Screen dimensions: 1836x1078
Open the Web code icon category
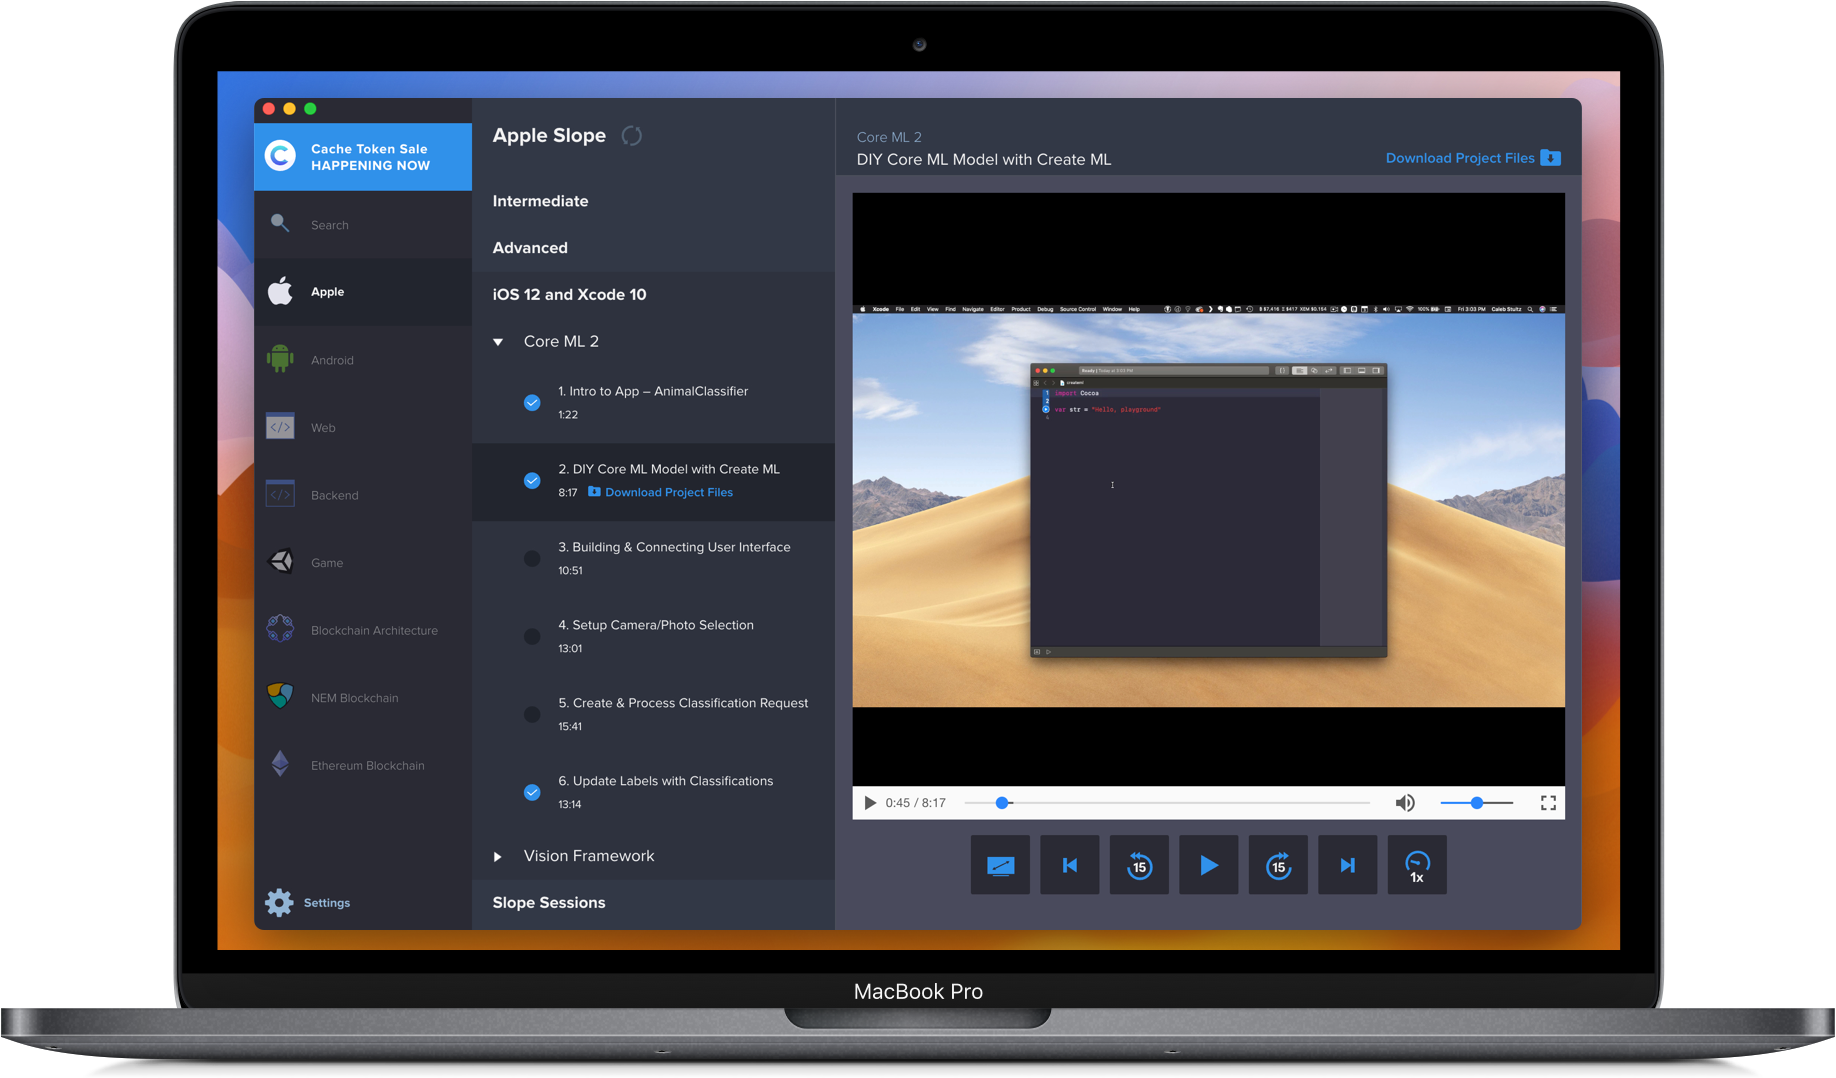[280, 427]
